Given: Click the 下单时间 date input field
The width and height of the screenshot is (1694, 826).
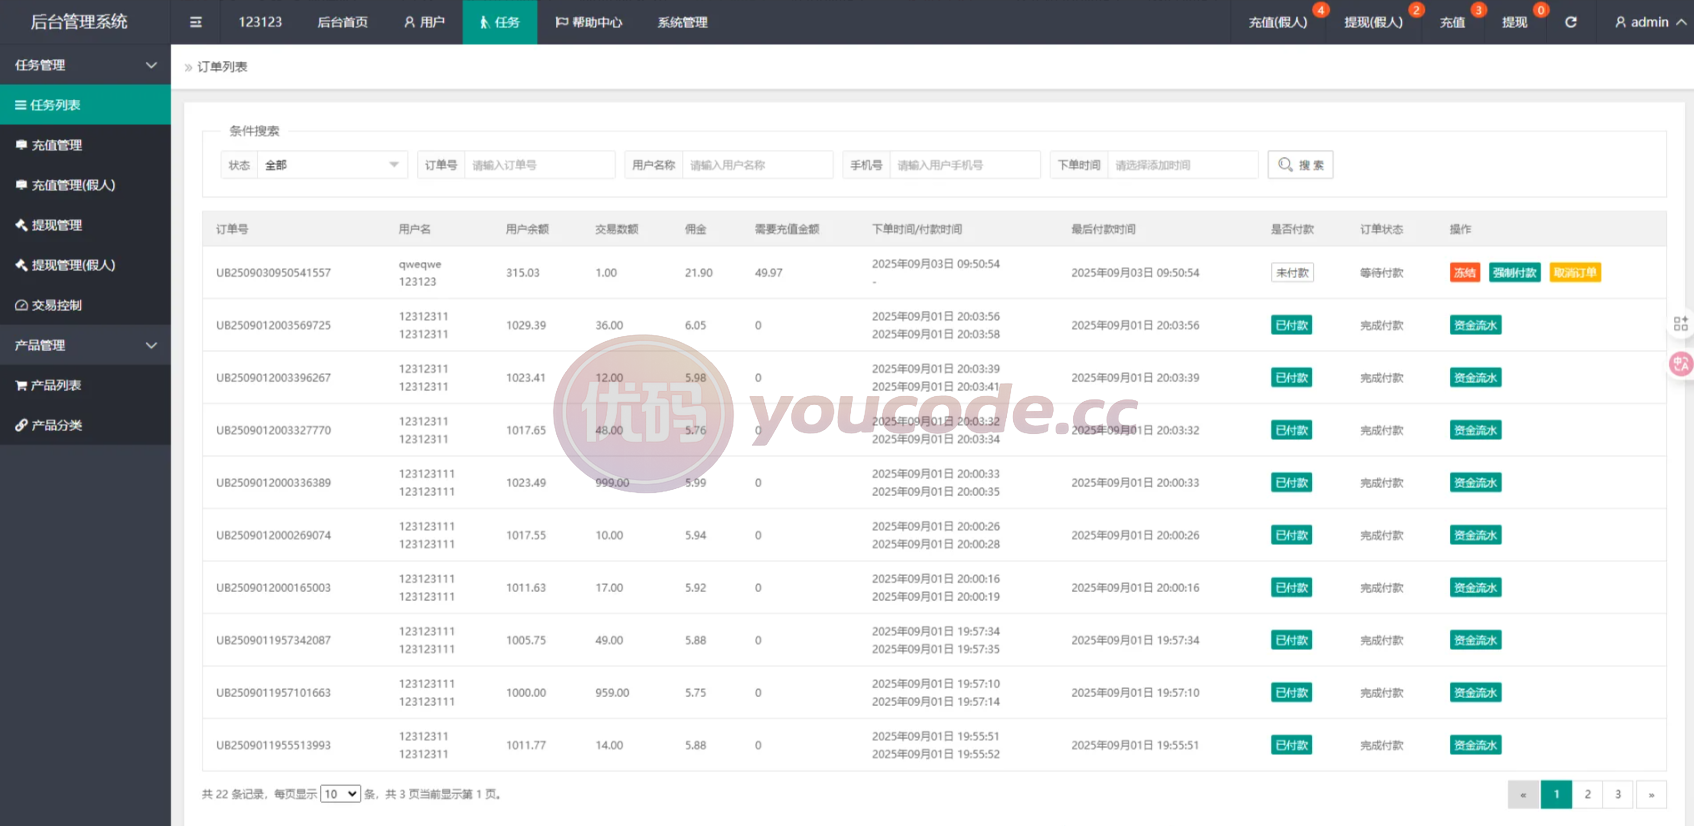Looking at the screenshot, I should point(1183,165).
